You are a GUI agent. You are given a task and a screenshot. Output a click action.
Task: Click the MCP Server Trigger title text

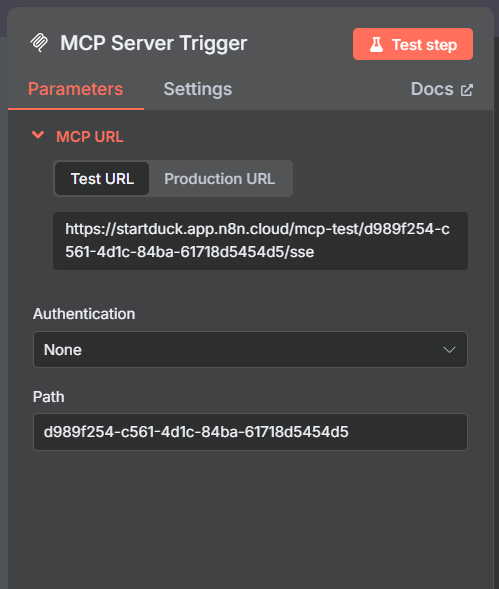point(154,43)
